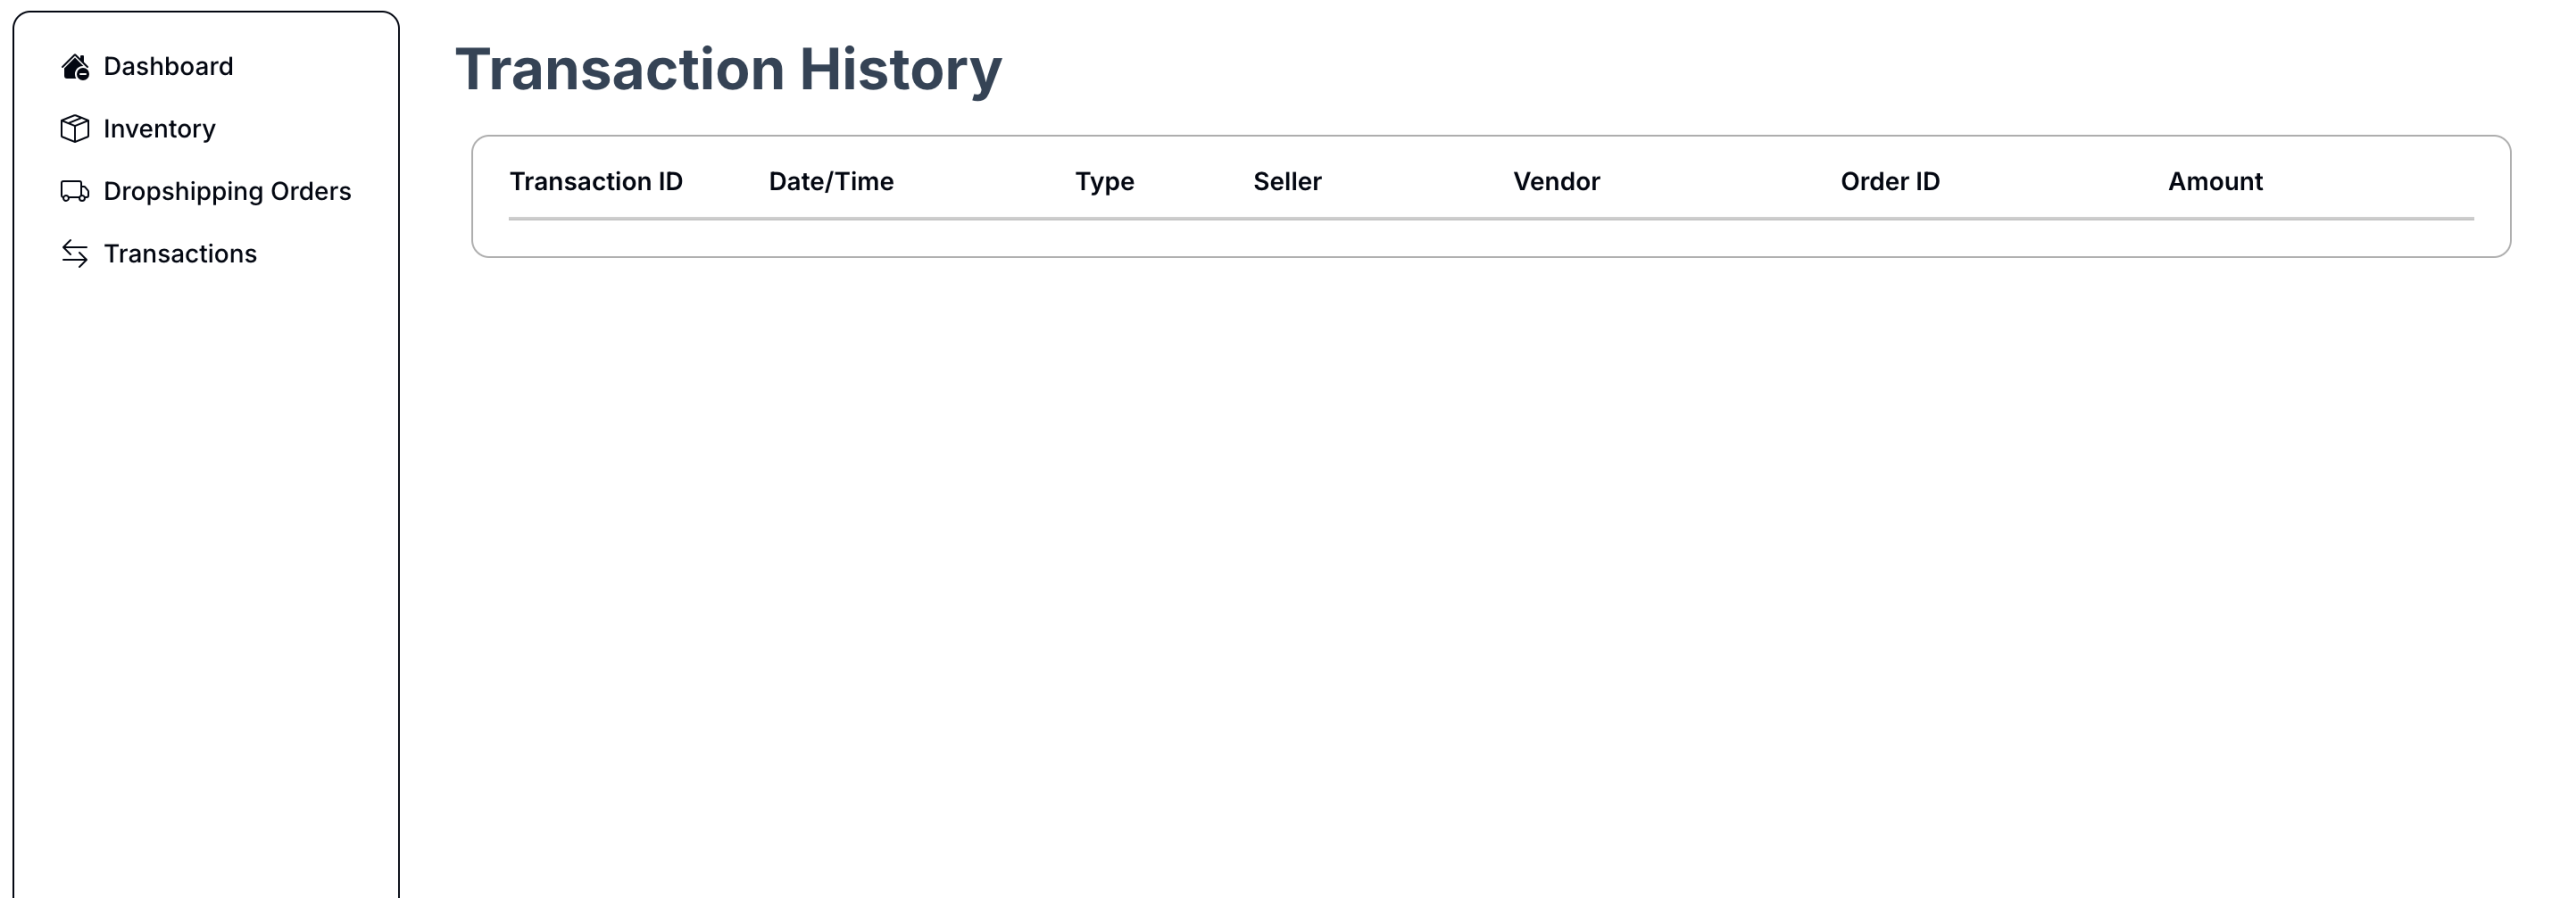This screenshot has height=898, width=2560.
Task: Click the Transaction ID column header
Action: pyautogui.click(x=596, y=182)
